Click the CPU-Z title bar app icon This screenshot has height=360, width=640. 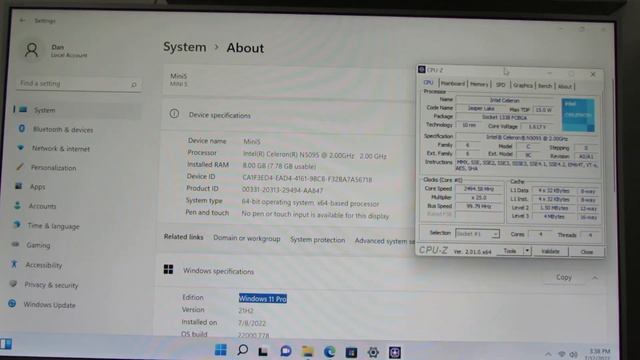422,70
